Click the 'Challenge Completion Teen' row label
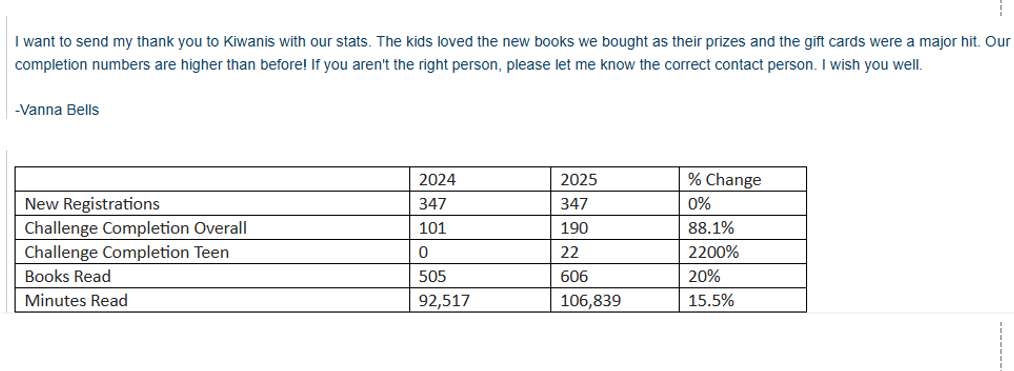1014x371 pixels. point(212,252)
